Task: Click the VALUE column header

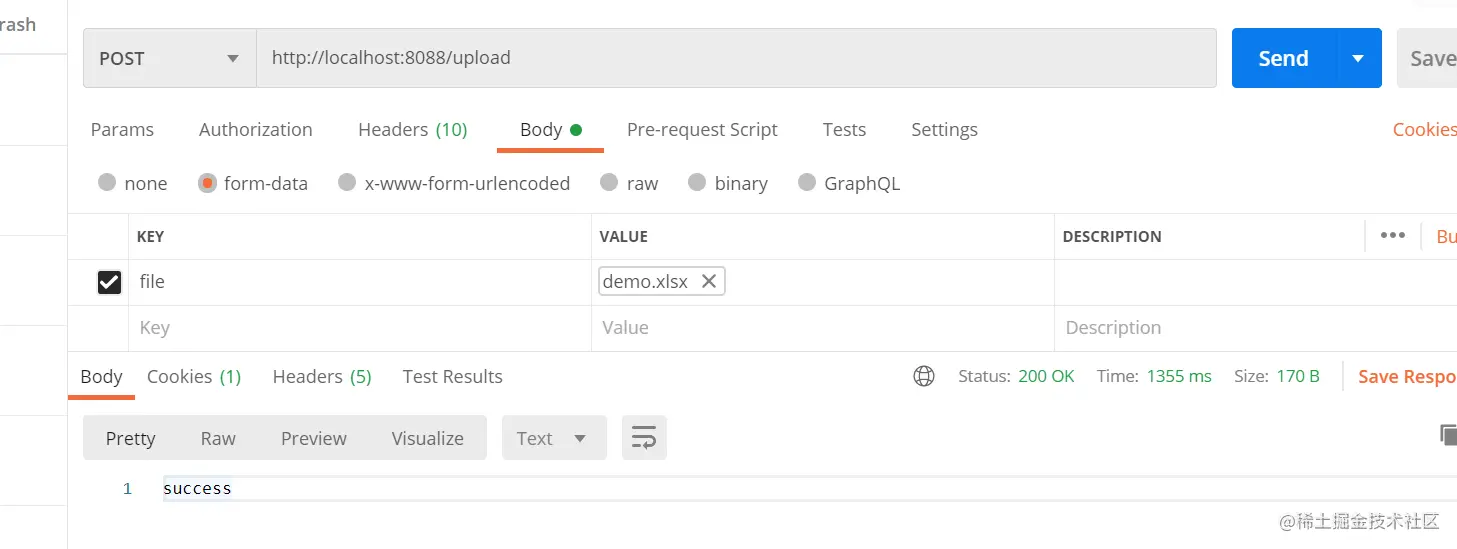Action: point(623,237)
